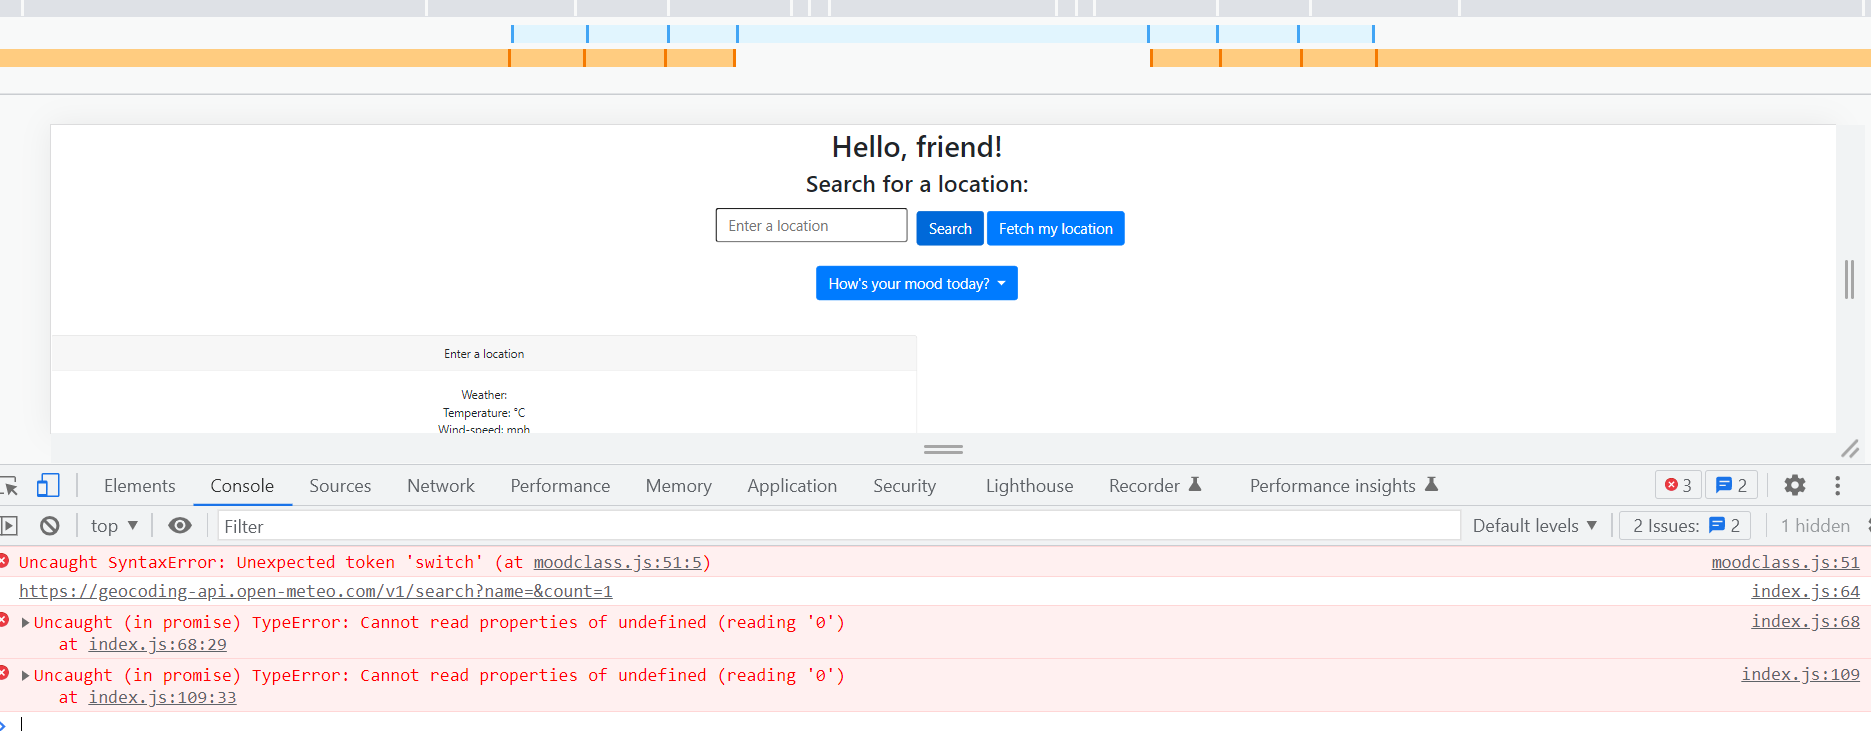Toggle the live expression eye icon
Screen dimensions: 1871x731
point(180,526)
